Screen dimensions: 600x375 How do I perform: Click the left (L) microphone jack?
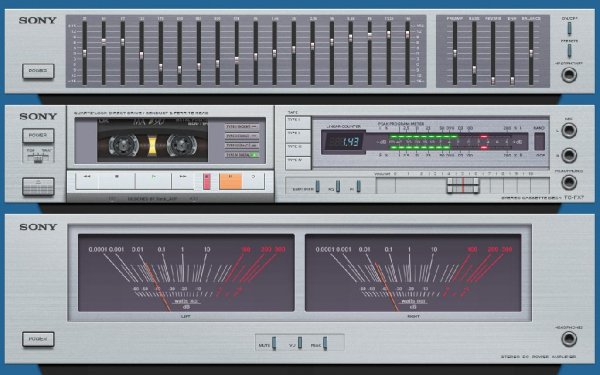coord(569,130)
